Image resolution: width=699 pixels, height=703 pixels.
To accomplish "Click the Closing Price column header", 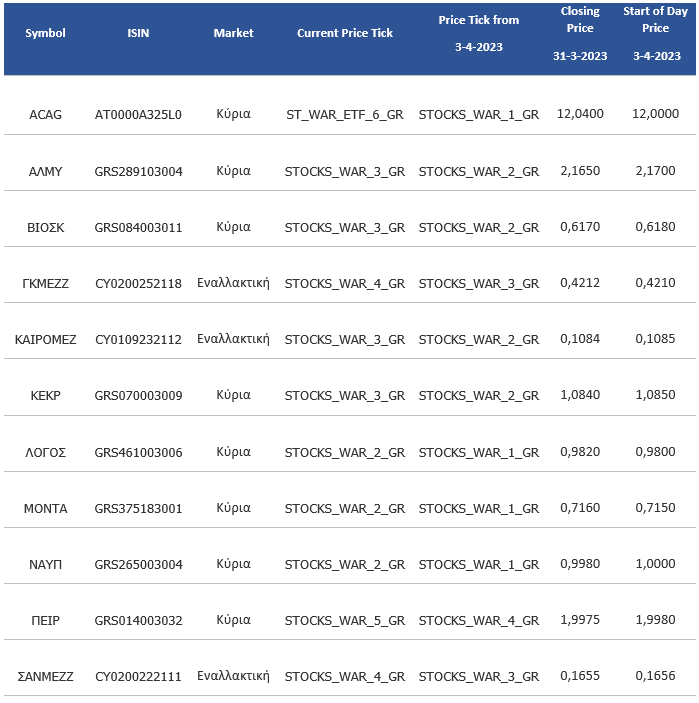I will pyautogui.click(x=580, y=33).
